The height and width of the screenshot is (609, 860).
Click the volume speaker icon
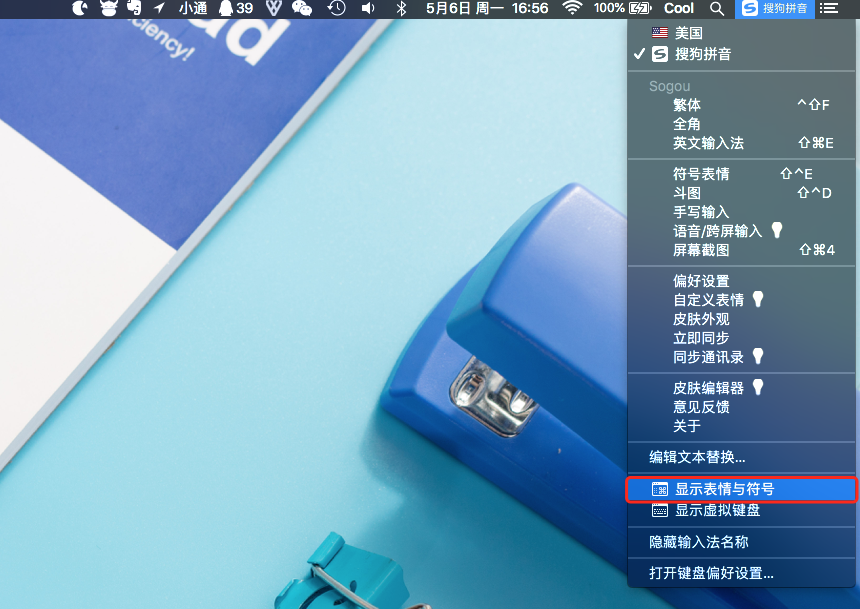[368, 8]
